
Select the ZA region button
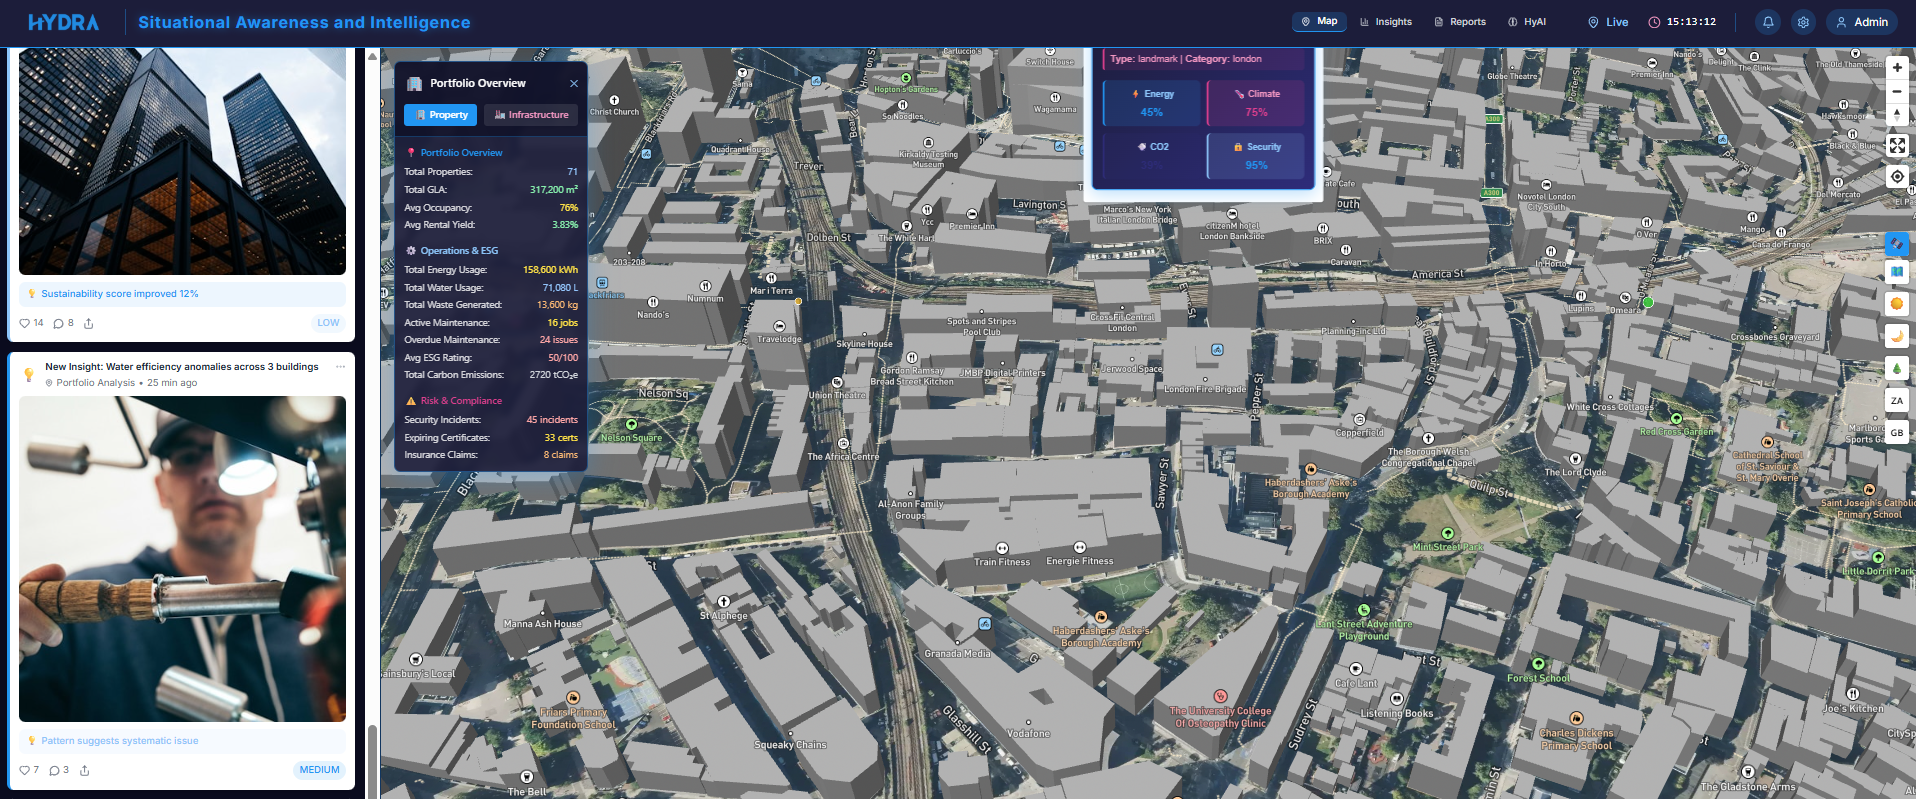click(x=1897, y=400)
